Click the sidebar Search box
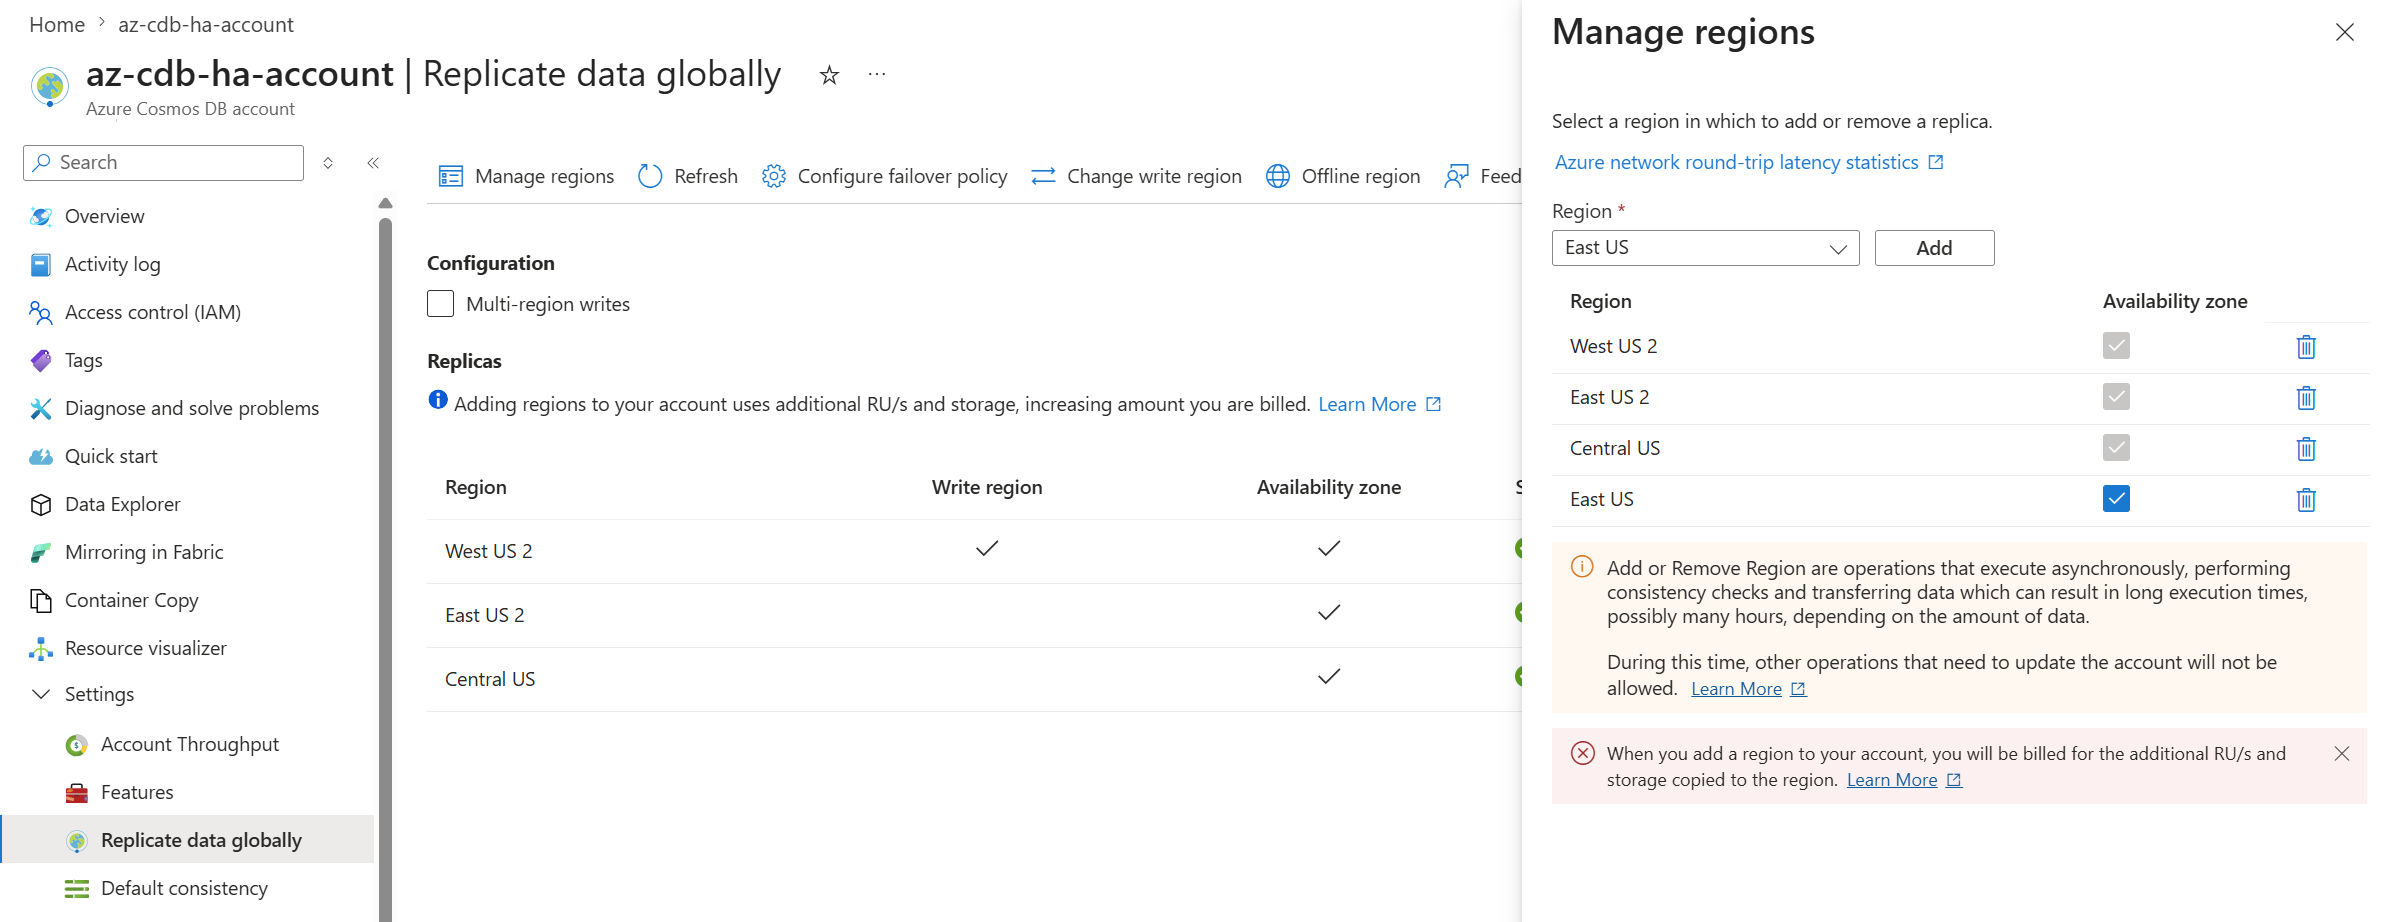 163,163
